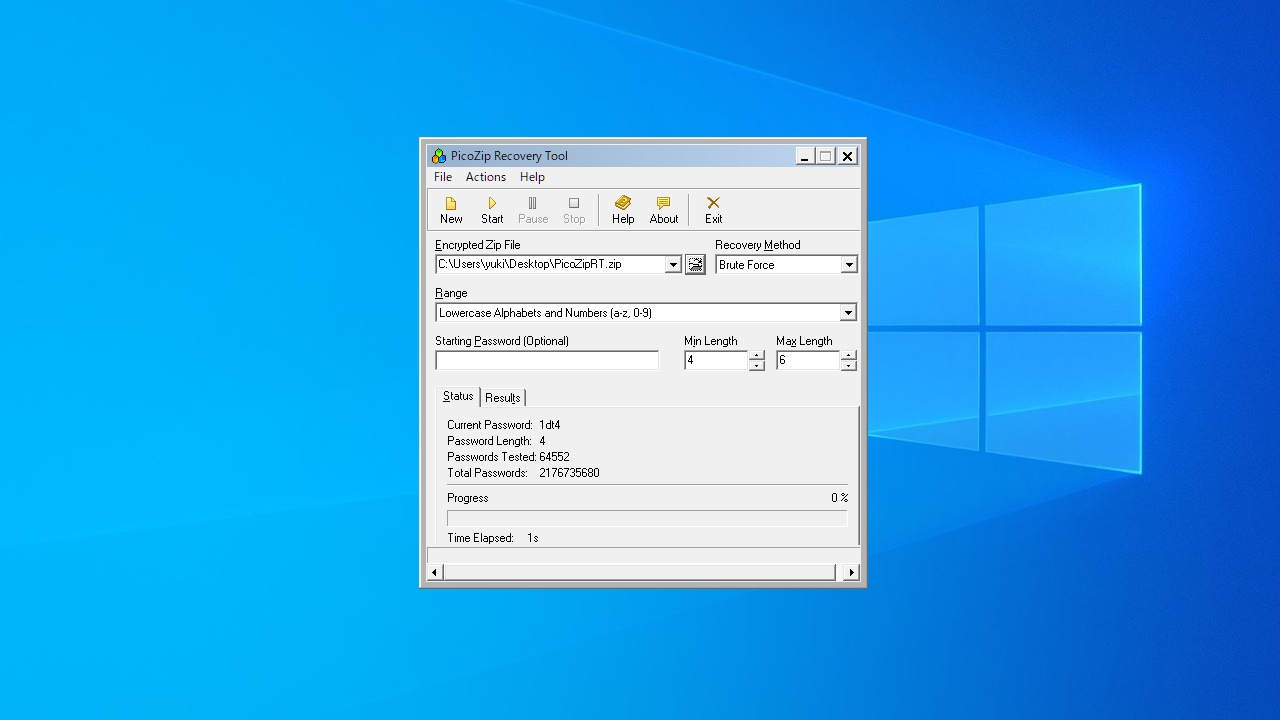This screenshot has height=720, width=1280.
Task: Click PicoZip app icon in title bar
Action: coord(438,156)
